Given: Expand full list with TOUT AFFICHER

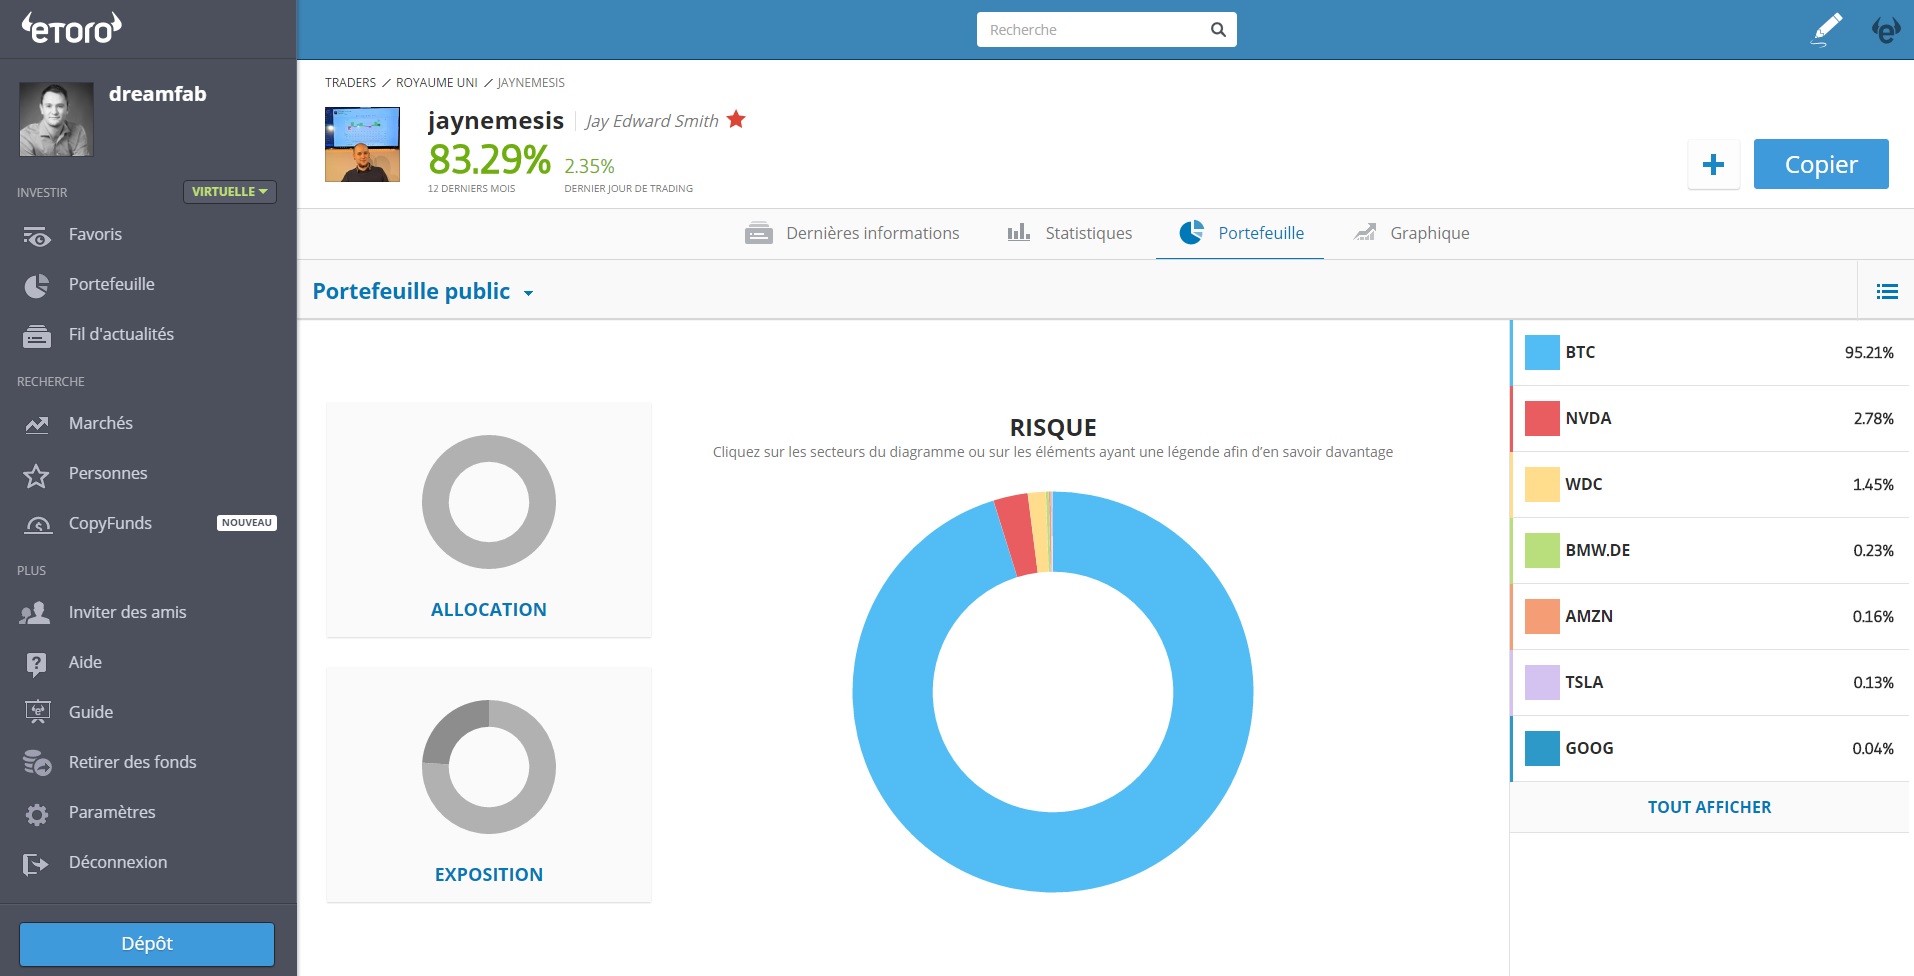Looking at the screenshot, I should pos(1708,807).
